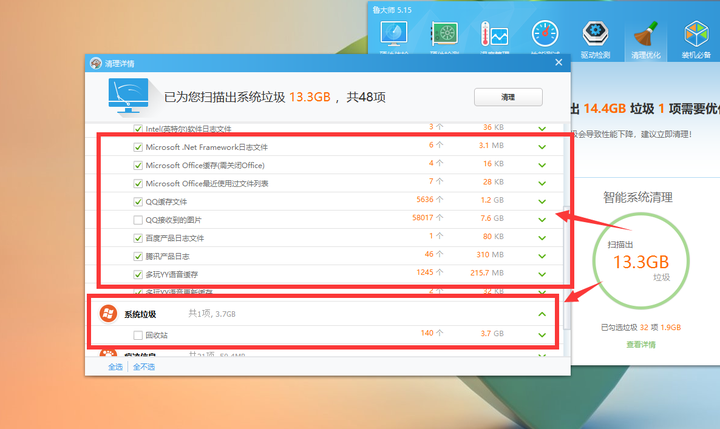The image size is (720, 429).
Task: Check the QQ接收到的图片 checkbox
Action: click(x=138, y=220)
